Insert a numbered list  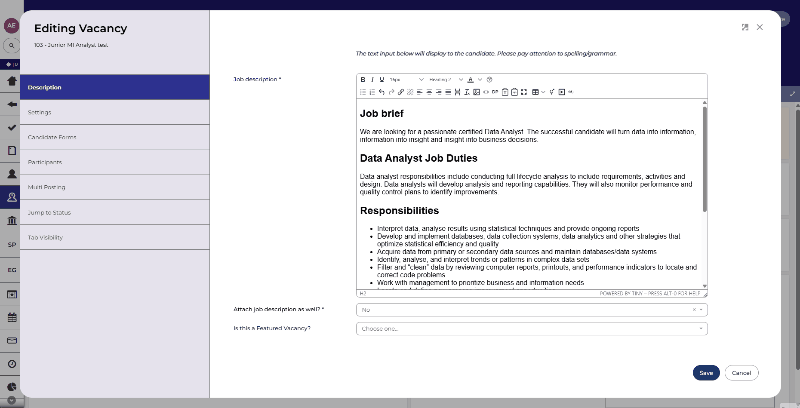pyautogui.click(x=372, y=92)
